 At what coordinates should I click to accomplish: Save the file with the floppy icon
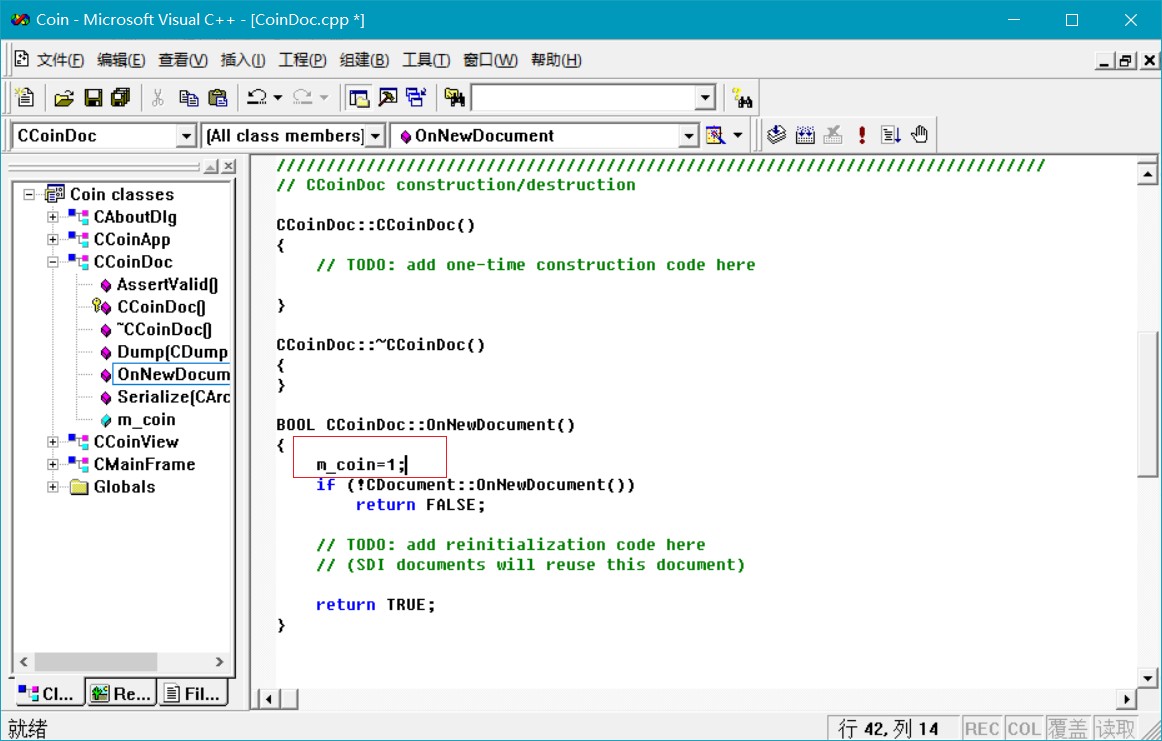coord(93,98)
